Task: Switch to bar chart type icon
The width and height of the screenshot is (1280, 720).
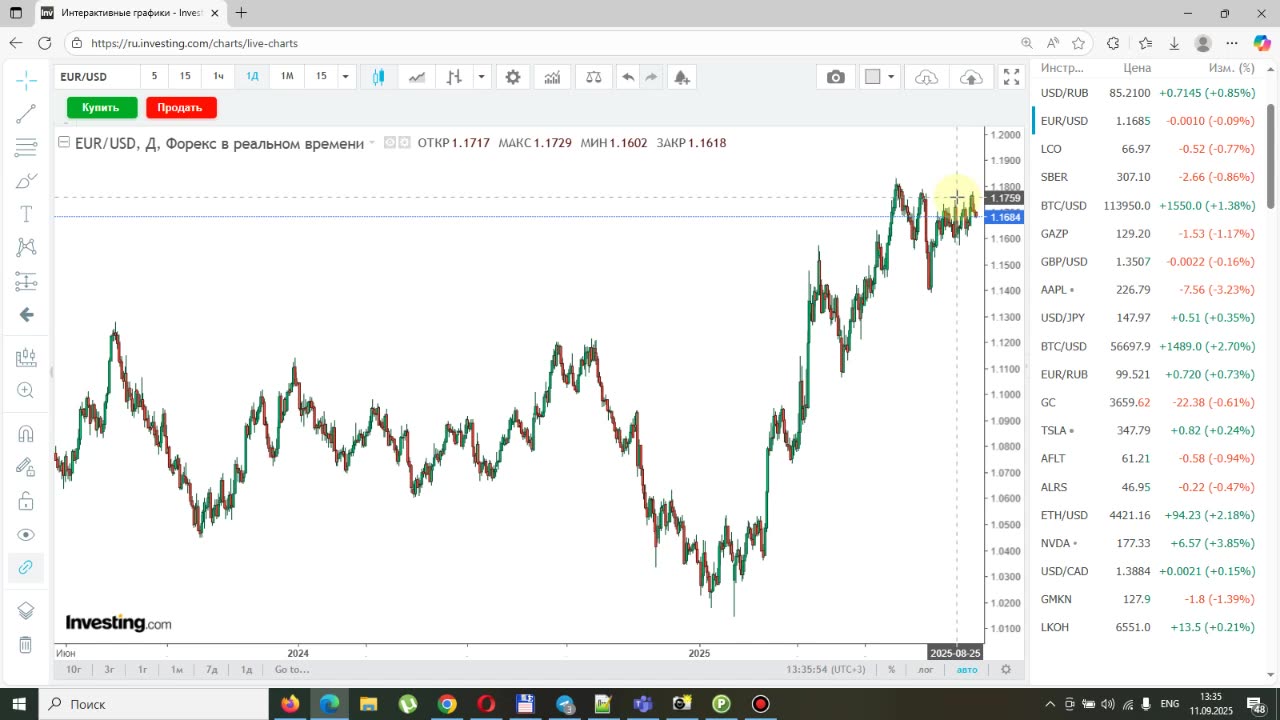Action: point(454,77)
